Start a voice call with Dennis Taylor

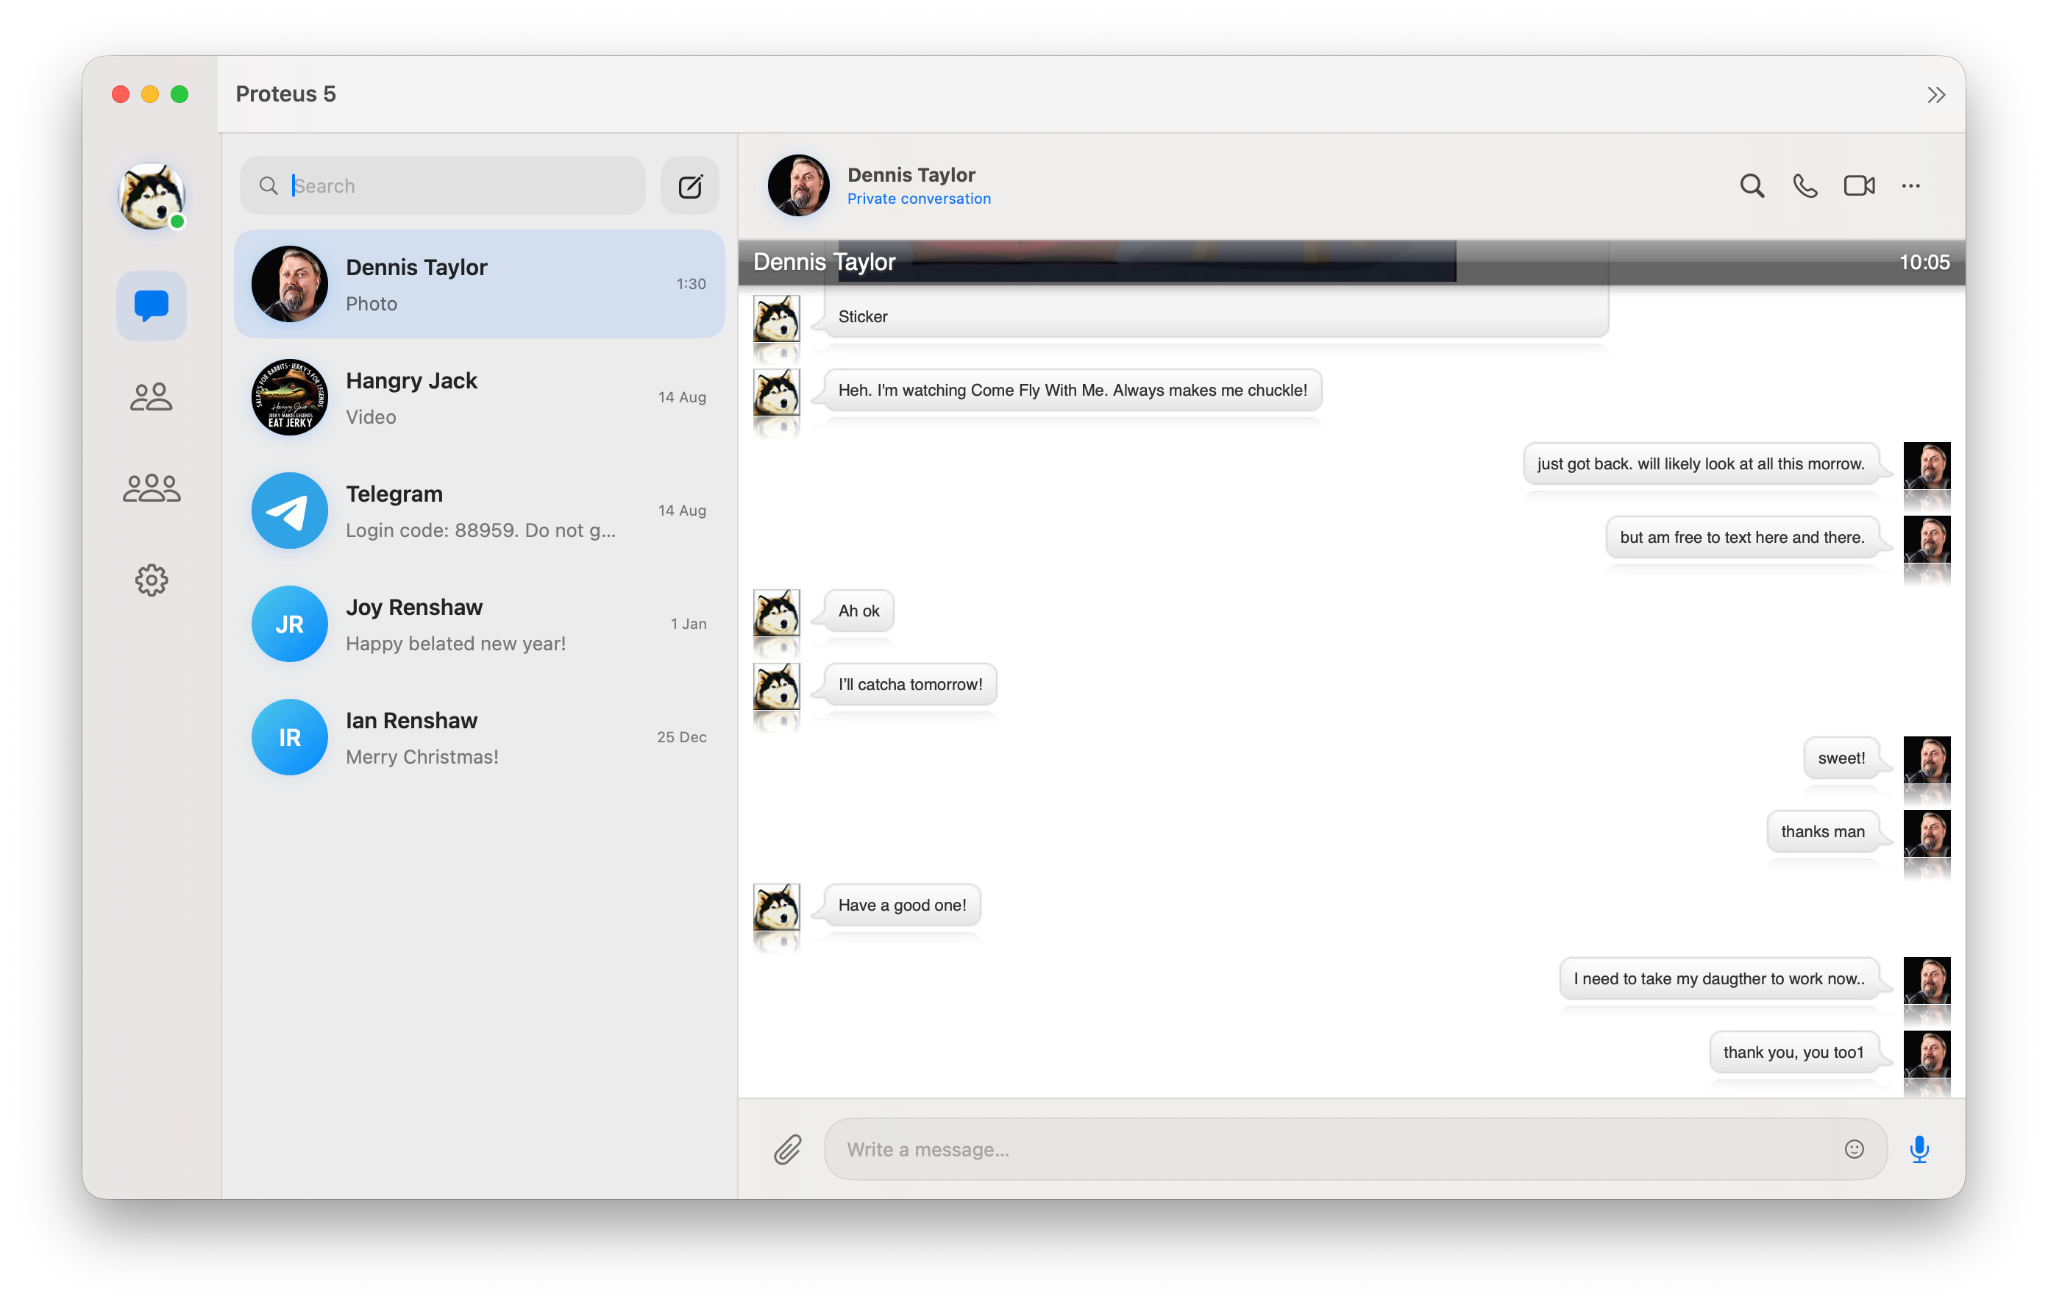tap(1805, 186)
